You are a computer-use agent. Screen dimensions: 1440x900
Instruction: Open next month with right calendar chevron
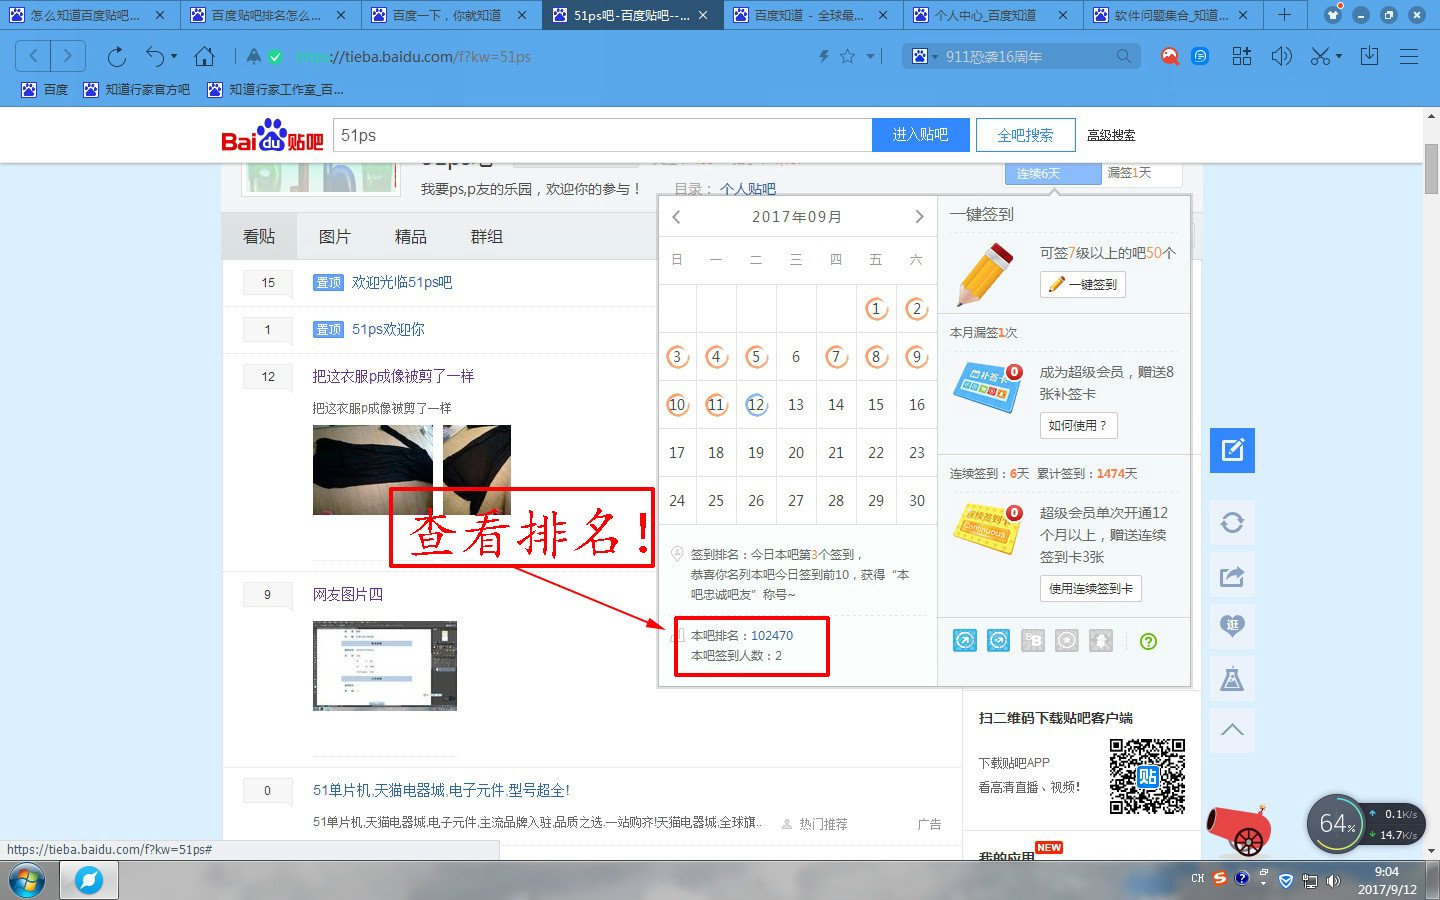pos(919,216)
